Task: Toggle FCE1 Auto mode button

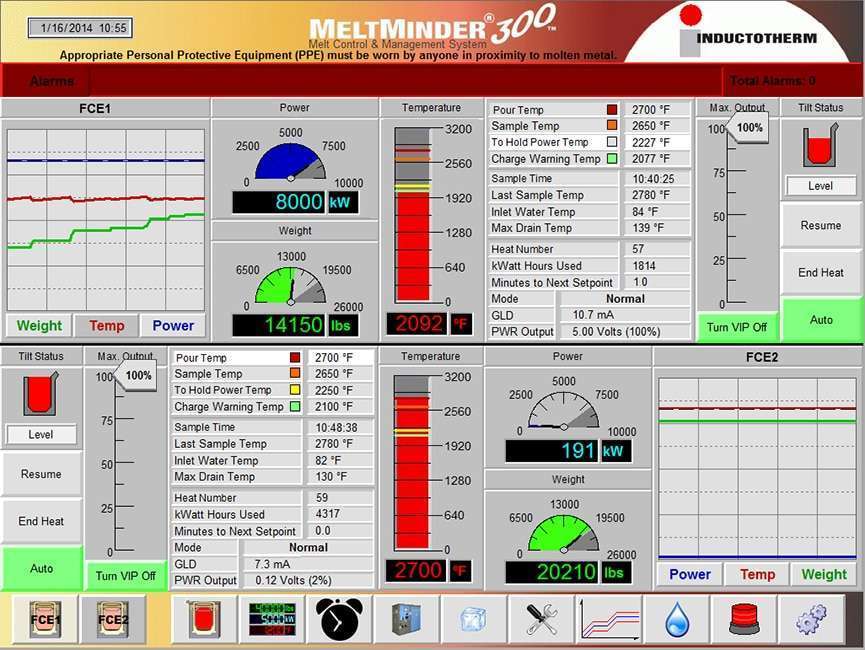Action: [x=821, y=319]
